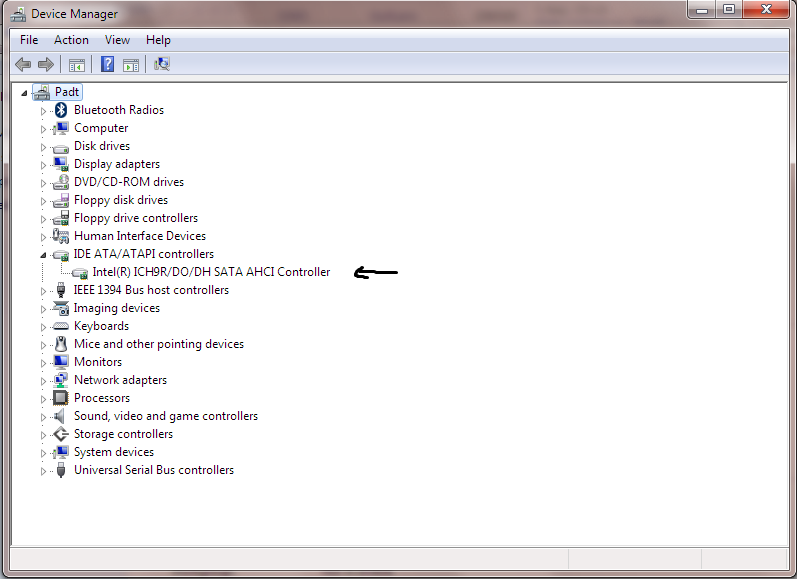Expand the Bluetooth Radios node
The image size is (797, 580).
click(43, 111)
